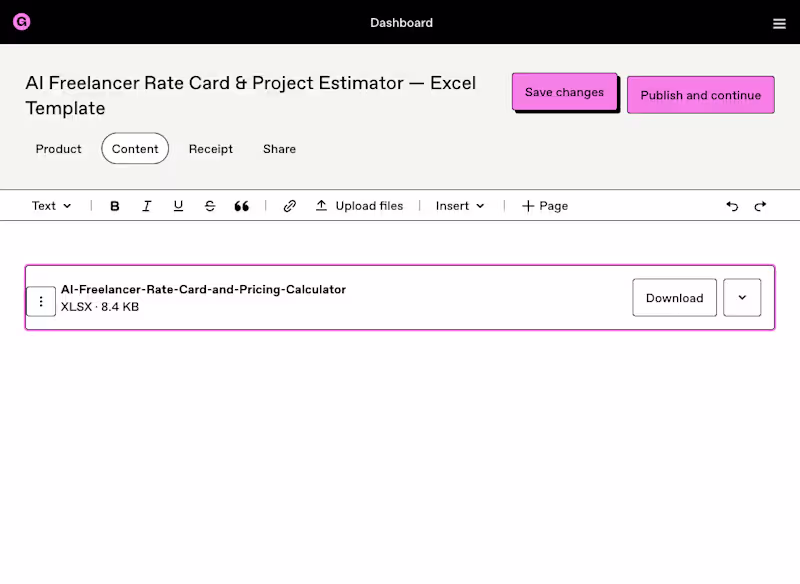Apply italic formatting
This screenshot has height=584, width=800.
(x=146, y=205)
